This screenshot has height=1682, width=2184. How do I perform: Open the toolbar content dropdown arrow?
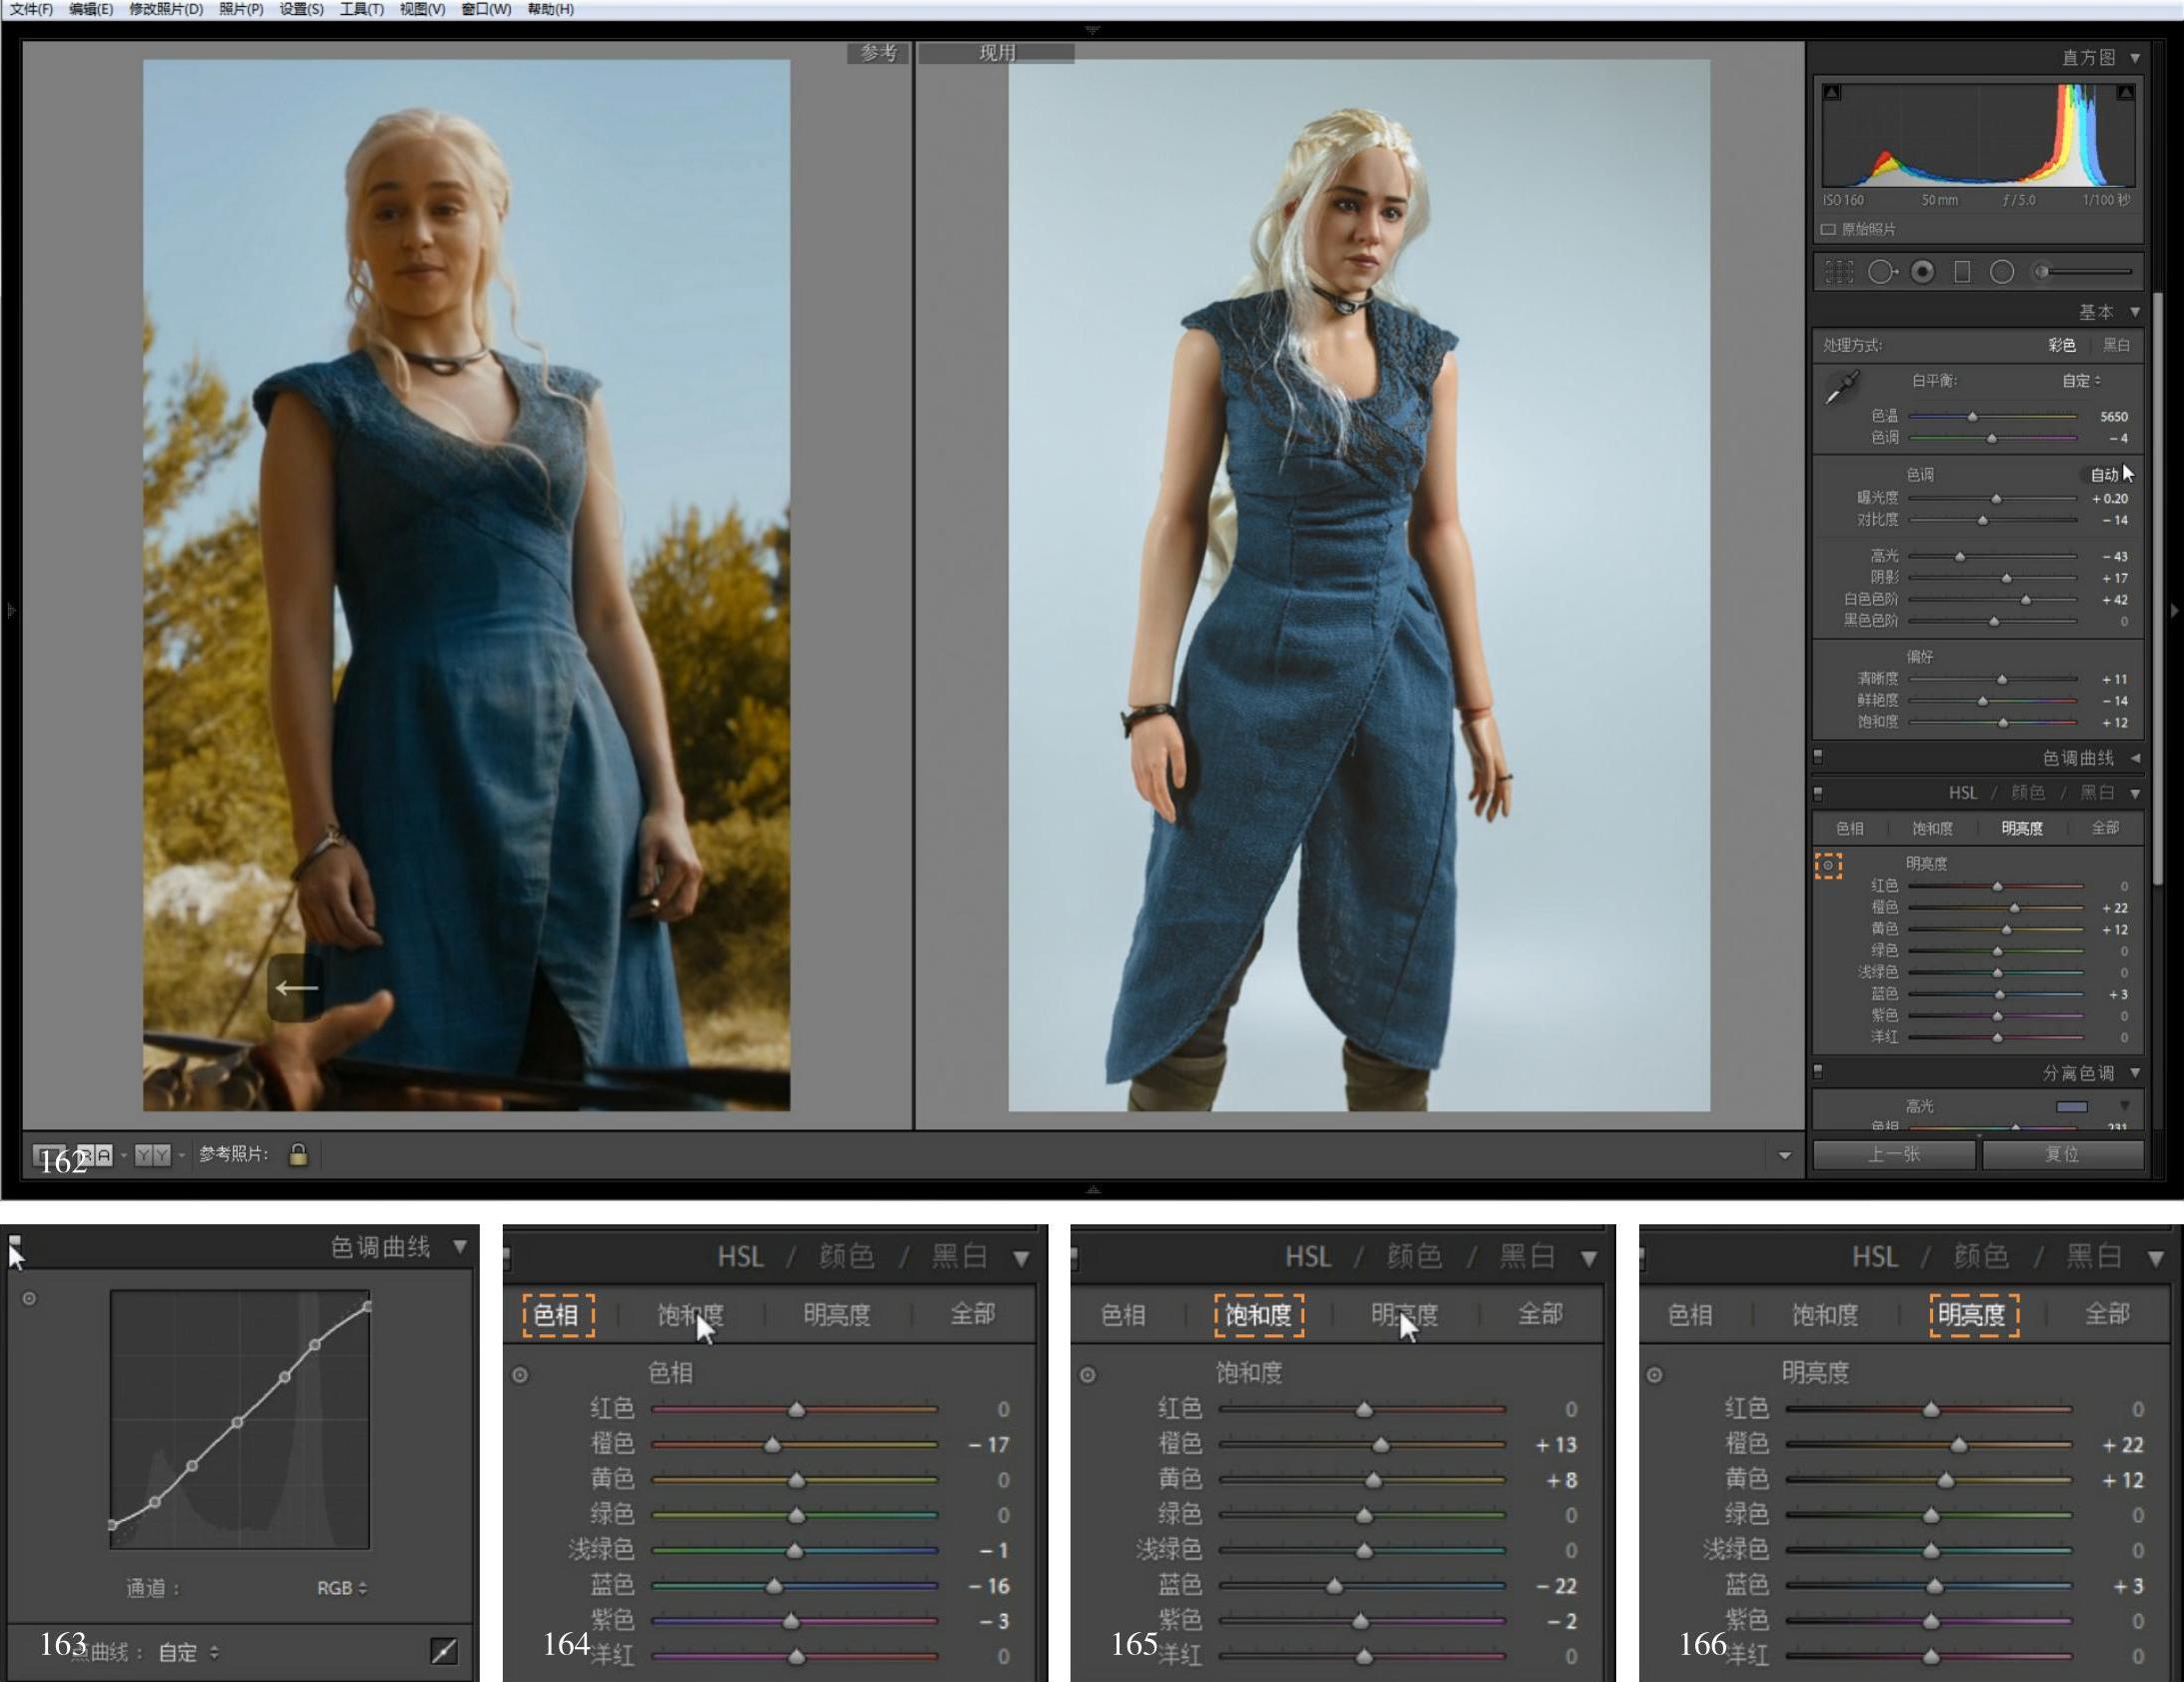(1785, 1156)
